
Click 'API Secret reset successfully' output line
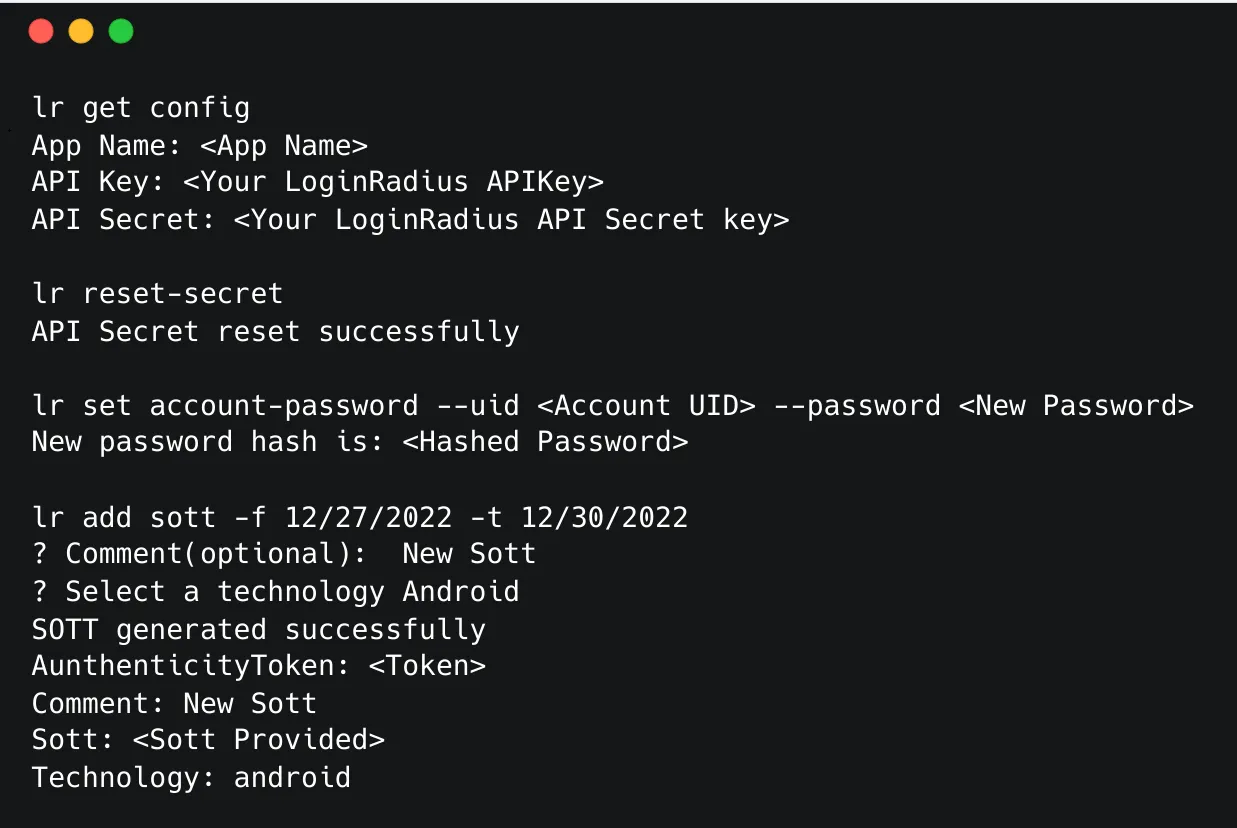point(275,331)
